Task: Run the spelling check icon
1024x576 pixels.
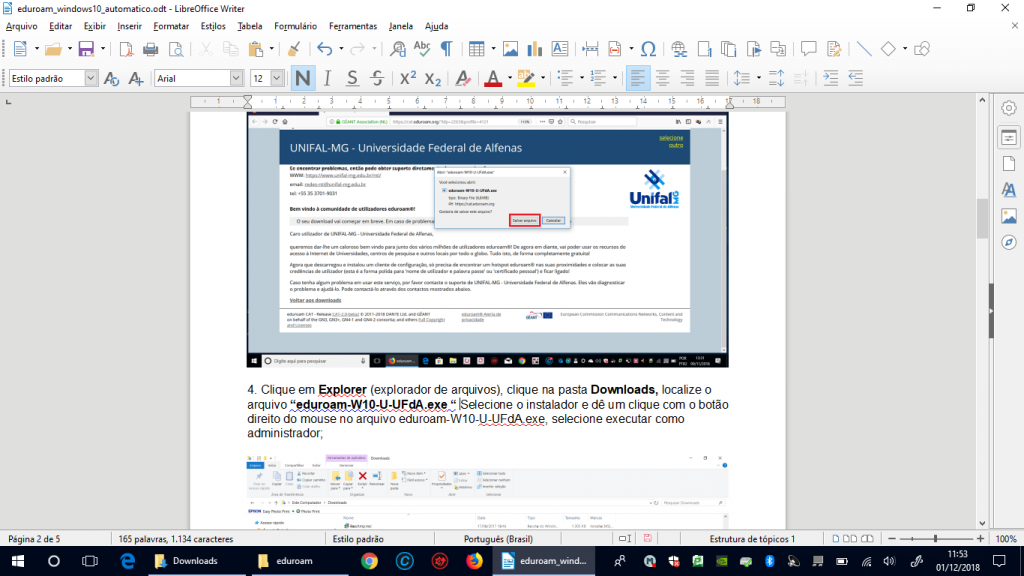Action: click(423, 49)
